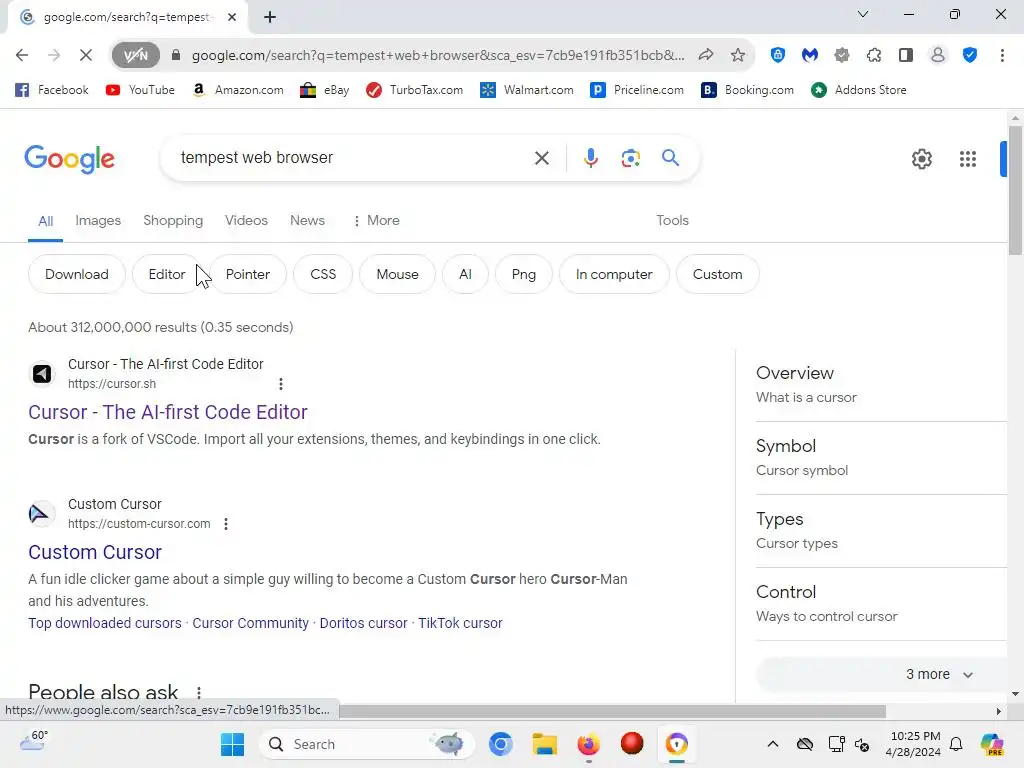Filter results with the Pointer chip

tap(248, 274)
